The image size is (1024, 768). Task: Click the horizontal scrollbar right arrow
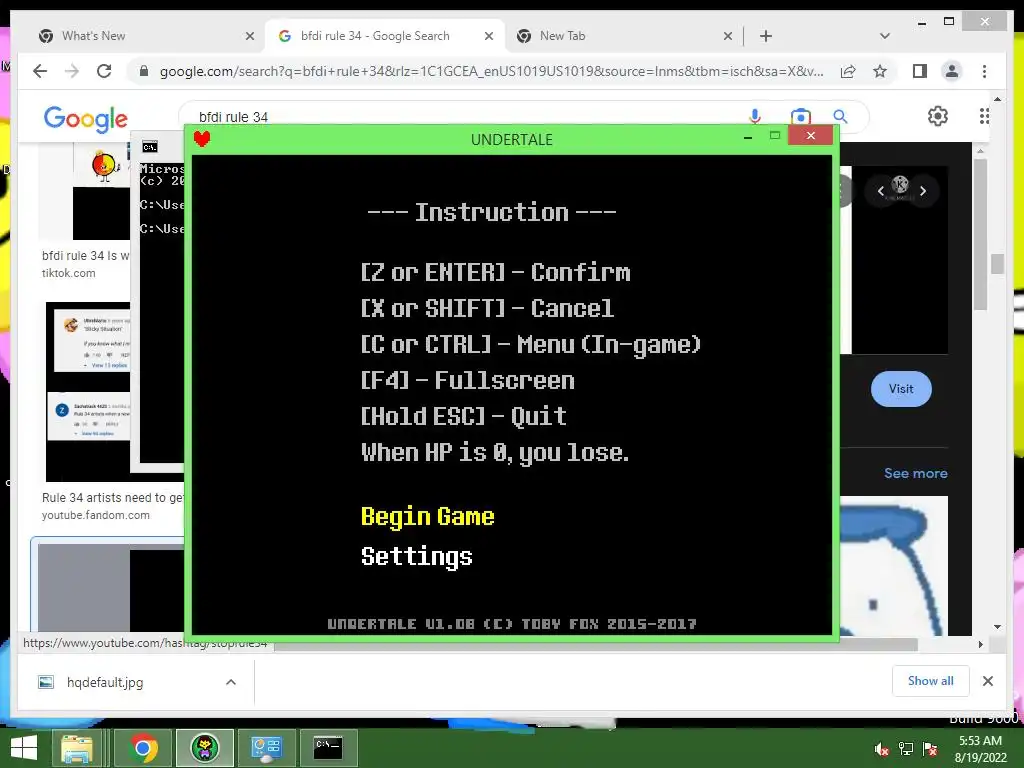pos(980,645)
